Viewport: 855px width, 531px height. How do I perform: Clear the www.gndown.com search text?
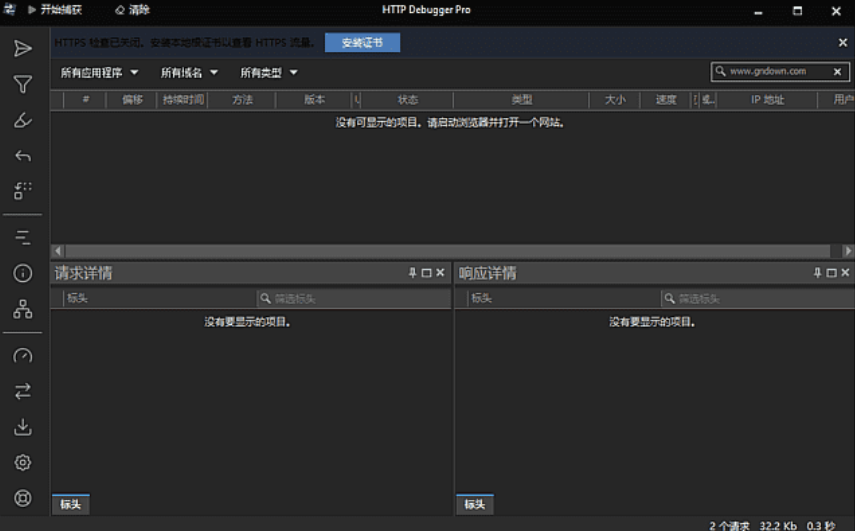pos(838,71)
